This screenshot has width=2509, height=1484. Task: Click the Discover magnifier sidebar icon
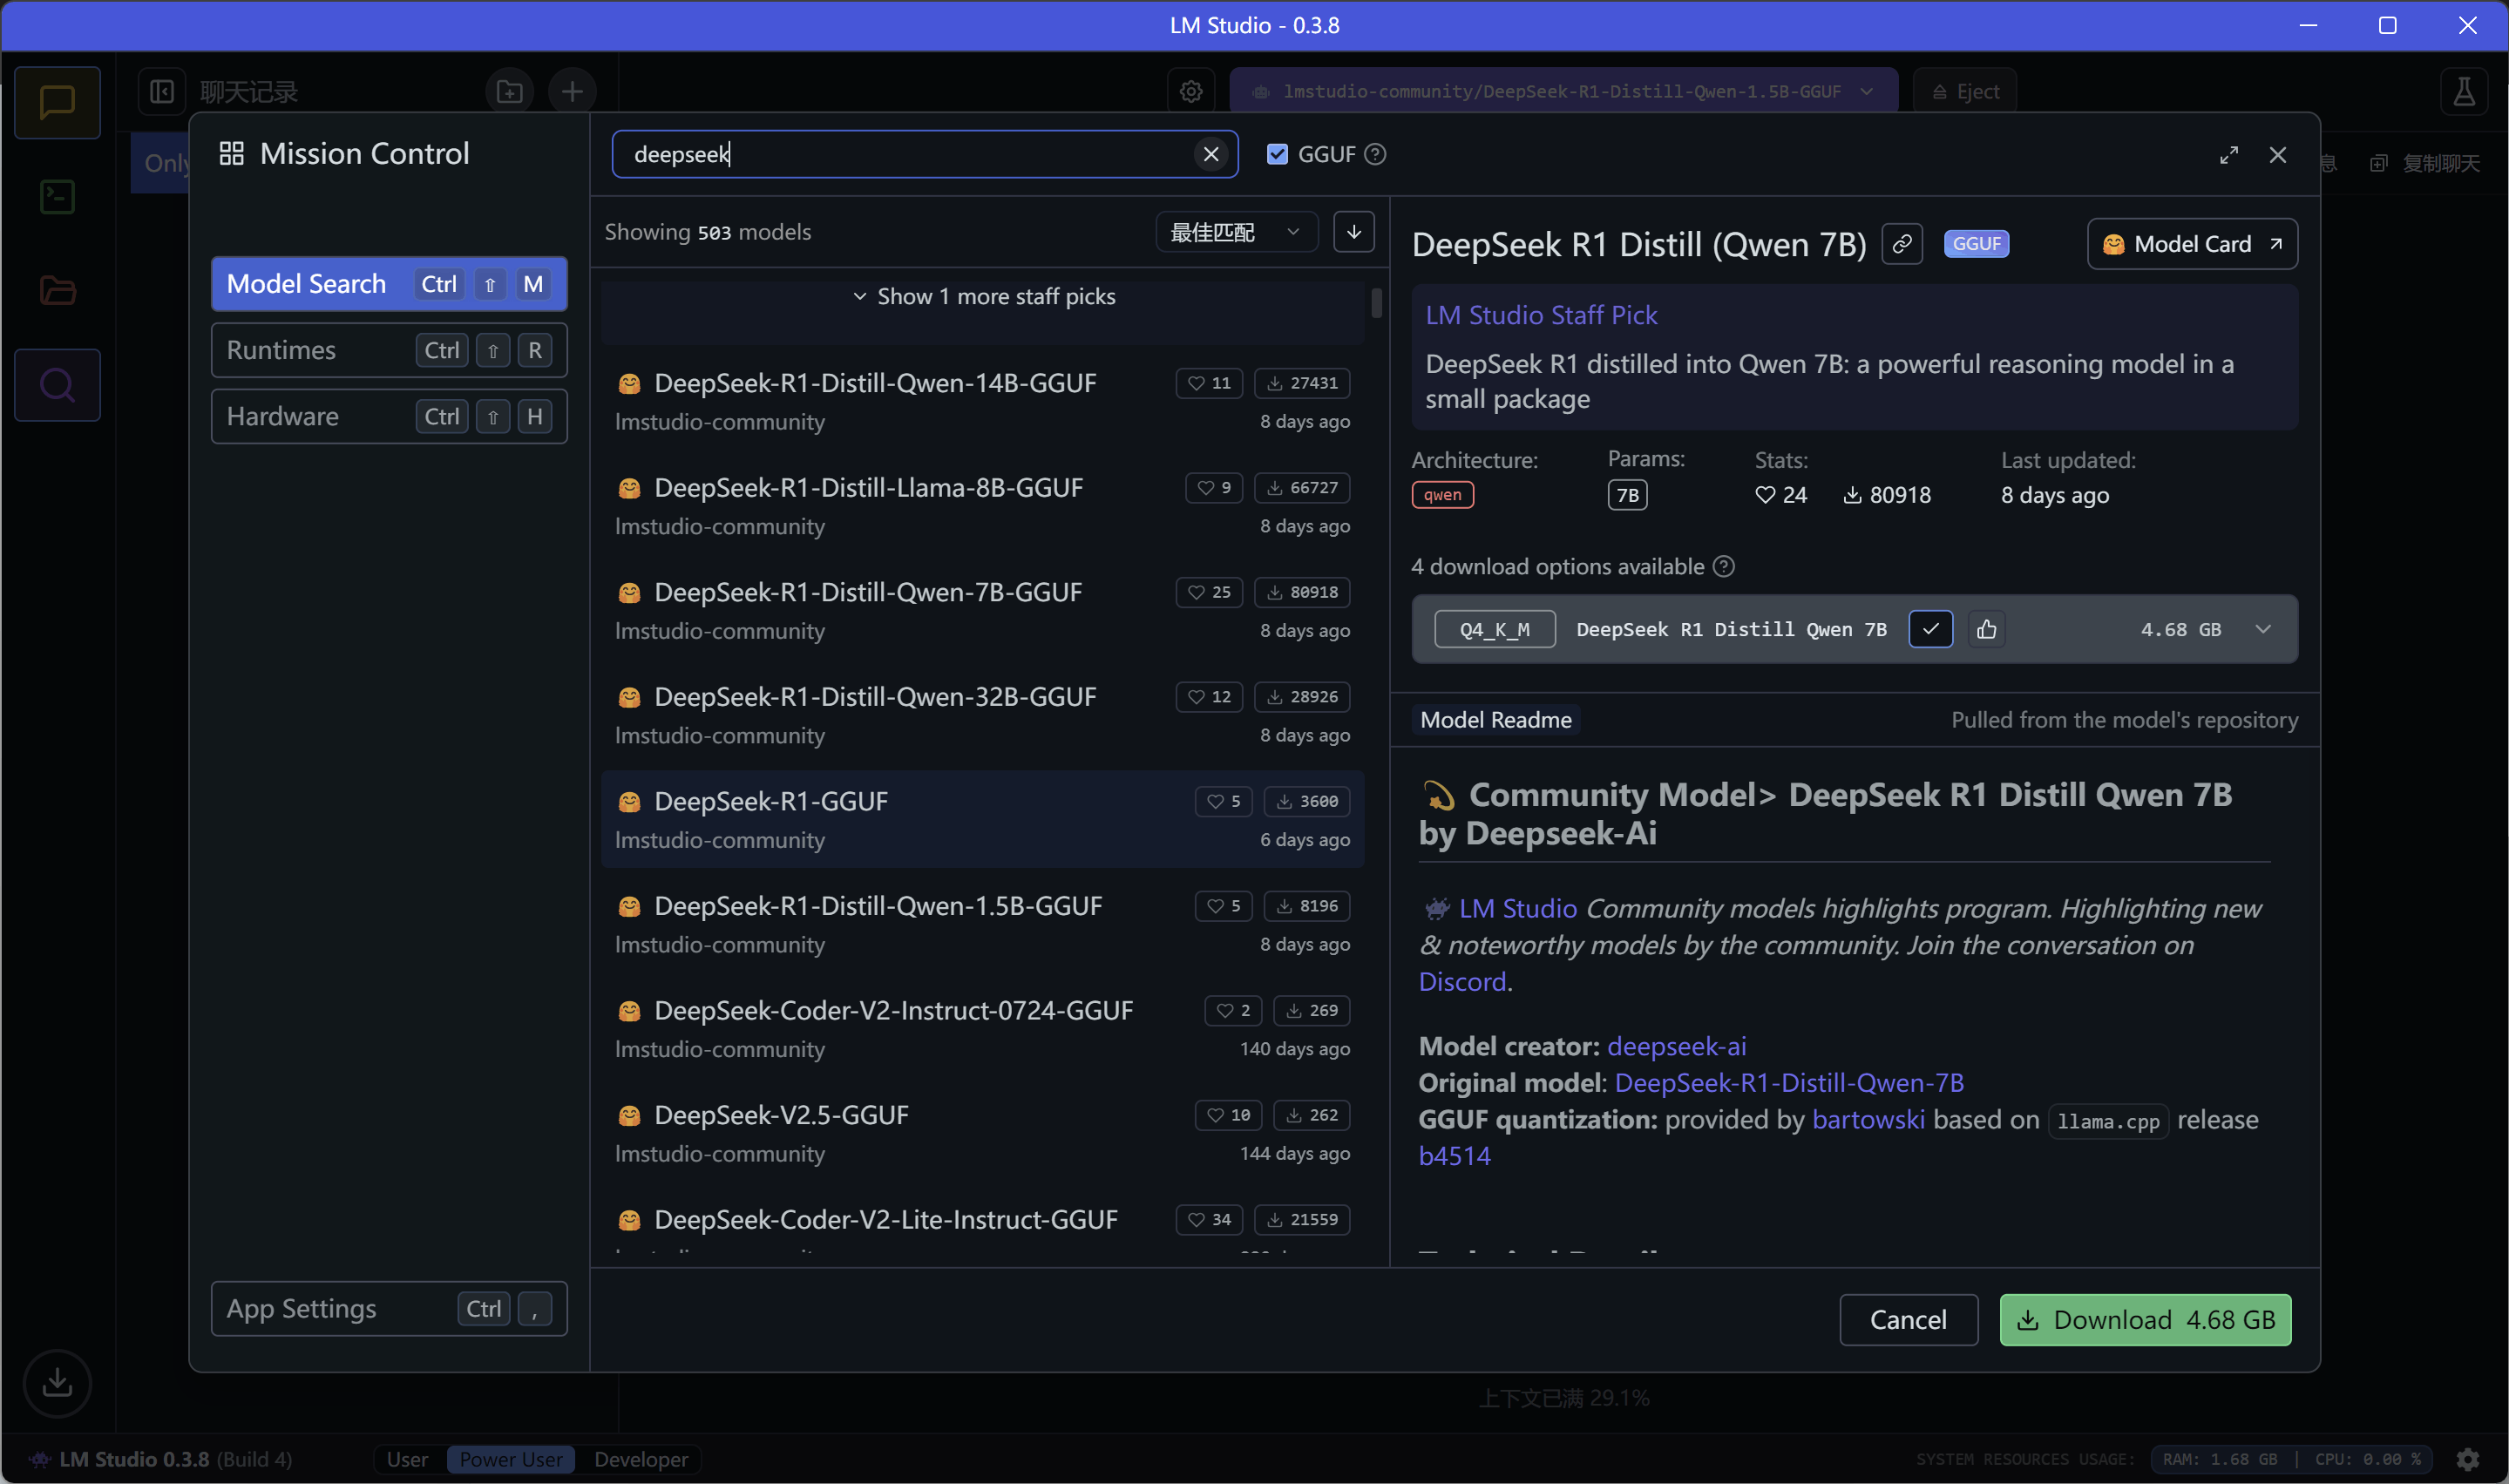(x=57, y=385)
